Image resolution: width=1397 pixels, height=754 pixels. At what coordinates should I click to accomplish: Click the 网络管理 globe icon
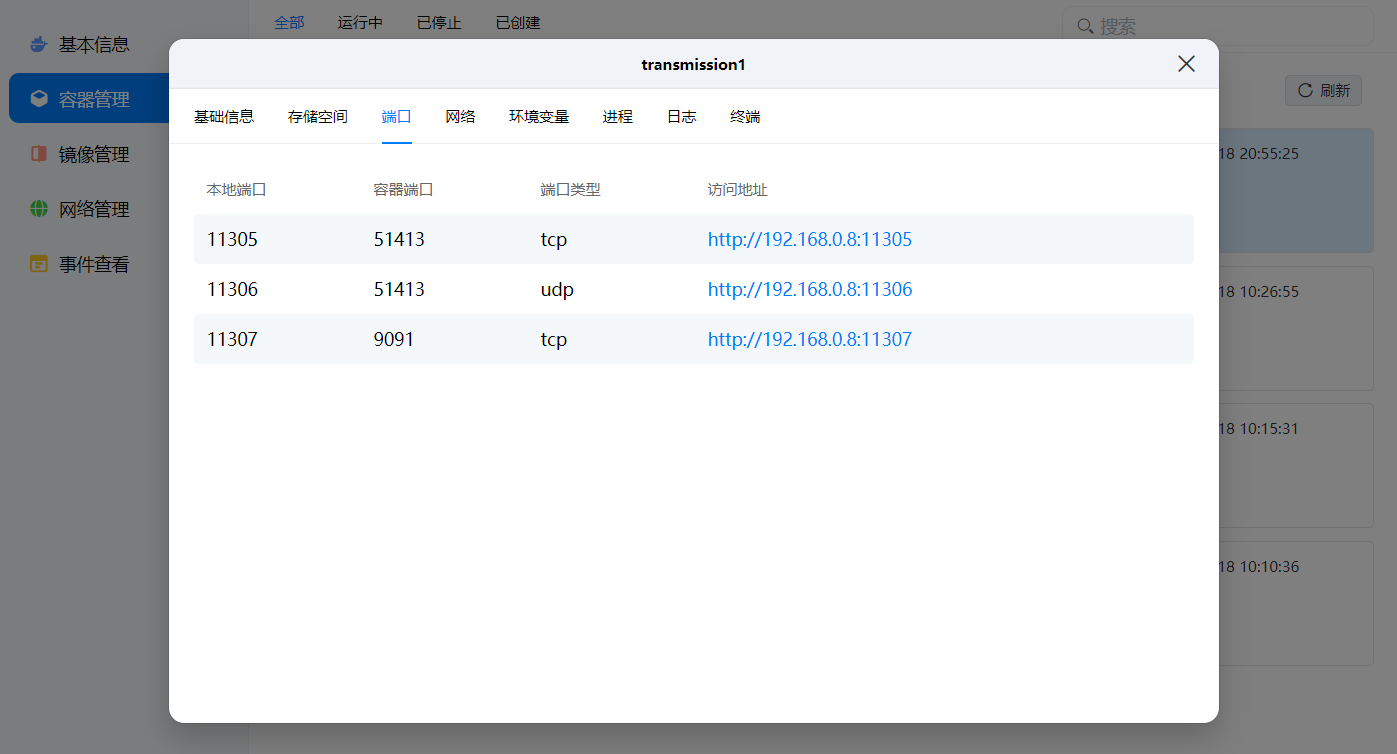tap(39, 209)
